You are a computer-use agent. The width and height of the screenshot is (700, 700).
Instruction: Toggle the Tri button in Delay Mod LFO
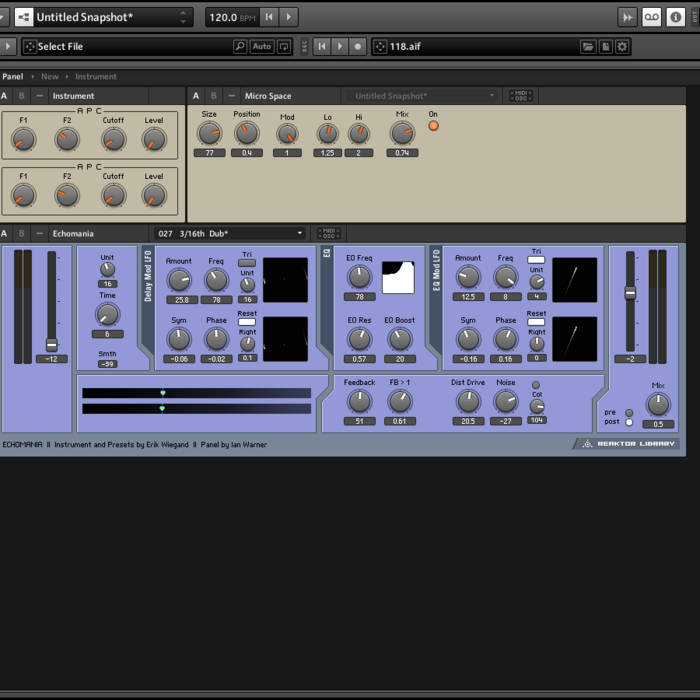point(247,262)
